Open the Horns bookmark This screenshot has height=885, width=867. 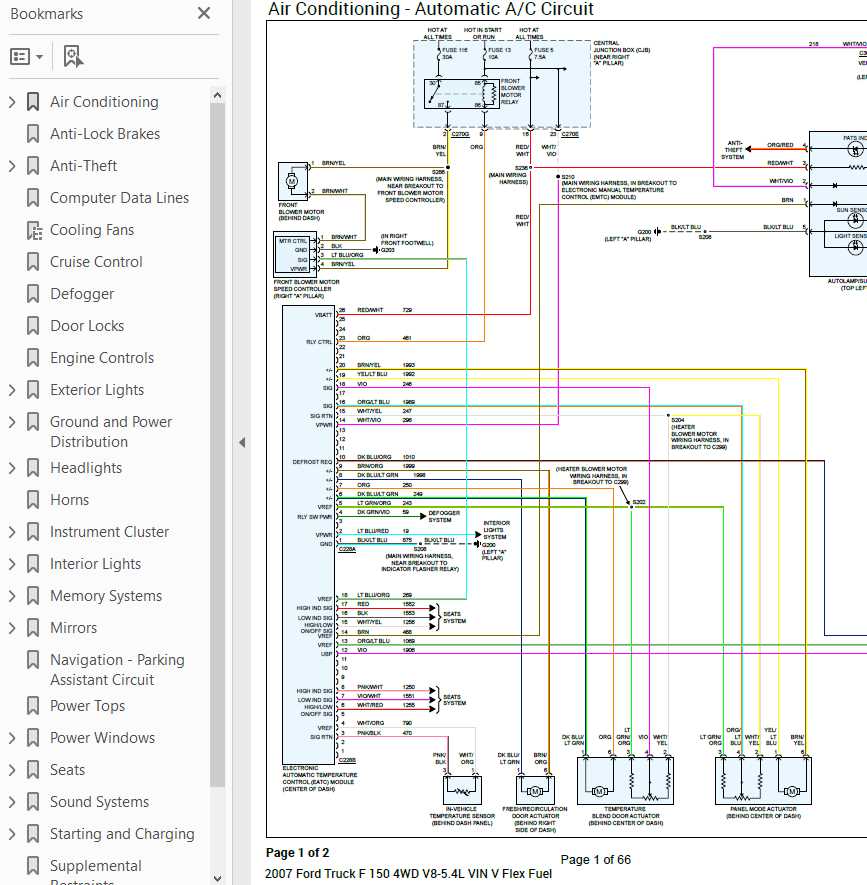pos(69,500)
